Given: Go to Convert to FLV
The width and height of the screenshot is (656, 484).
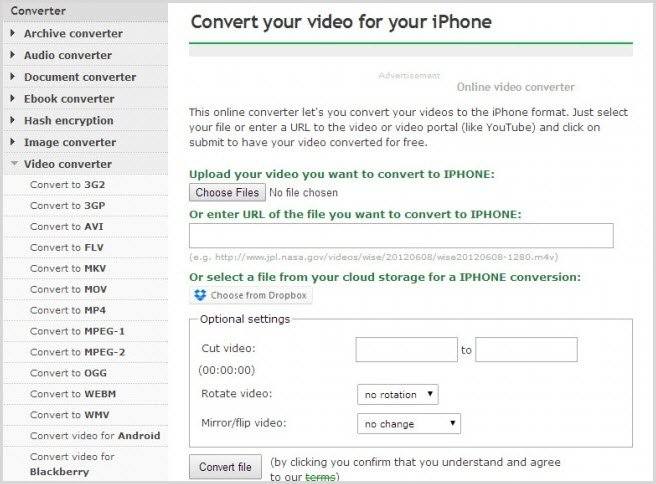Looking at the screenshot, I should click(67, 247).
